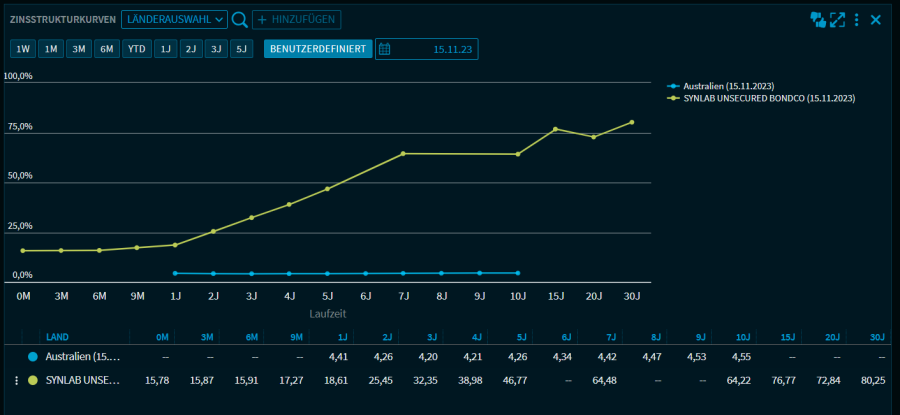Image resolution: width=900 pixels, height=415 pixels.
Task: Click the search magnifier icon
Action: coord(239,19)
